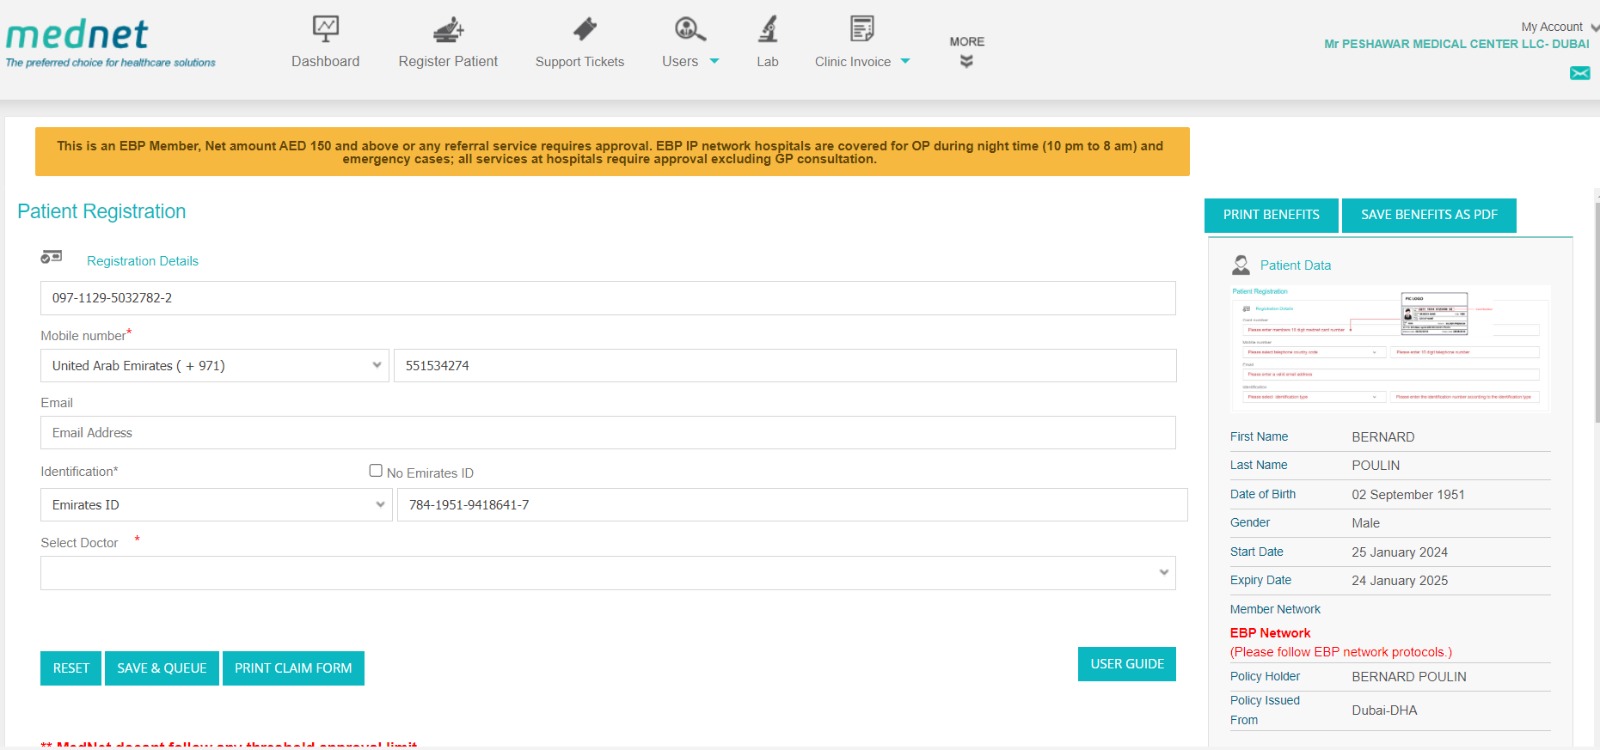This screenshot has height=750, width=1600.
Task: Click the SAVE & QUEUE button
Action: [162, 668]
